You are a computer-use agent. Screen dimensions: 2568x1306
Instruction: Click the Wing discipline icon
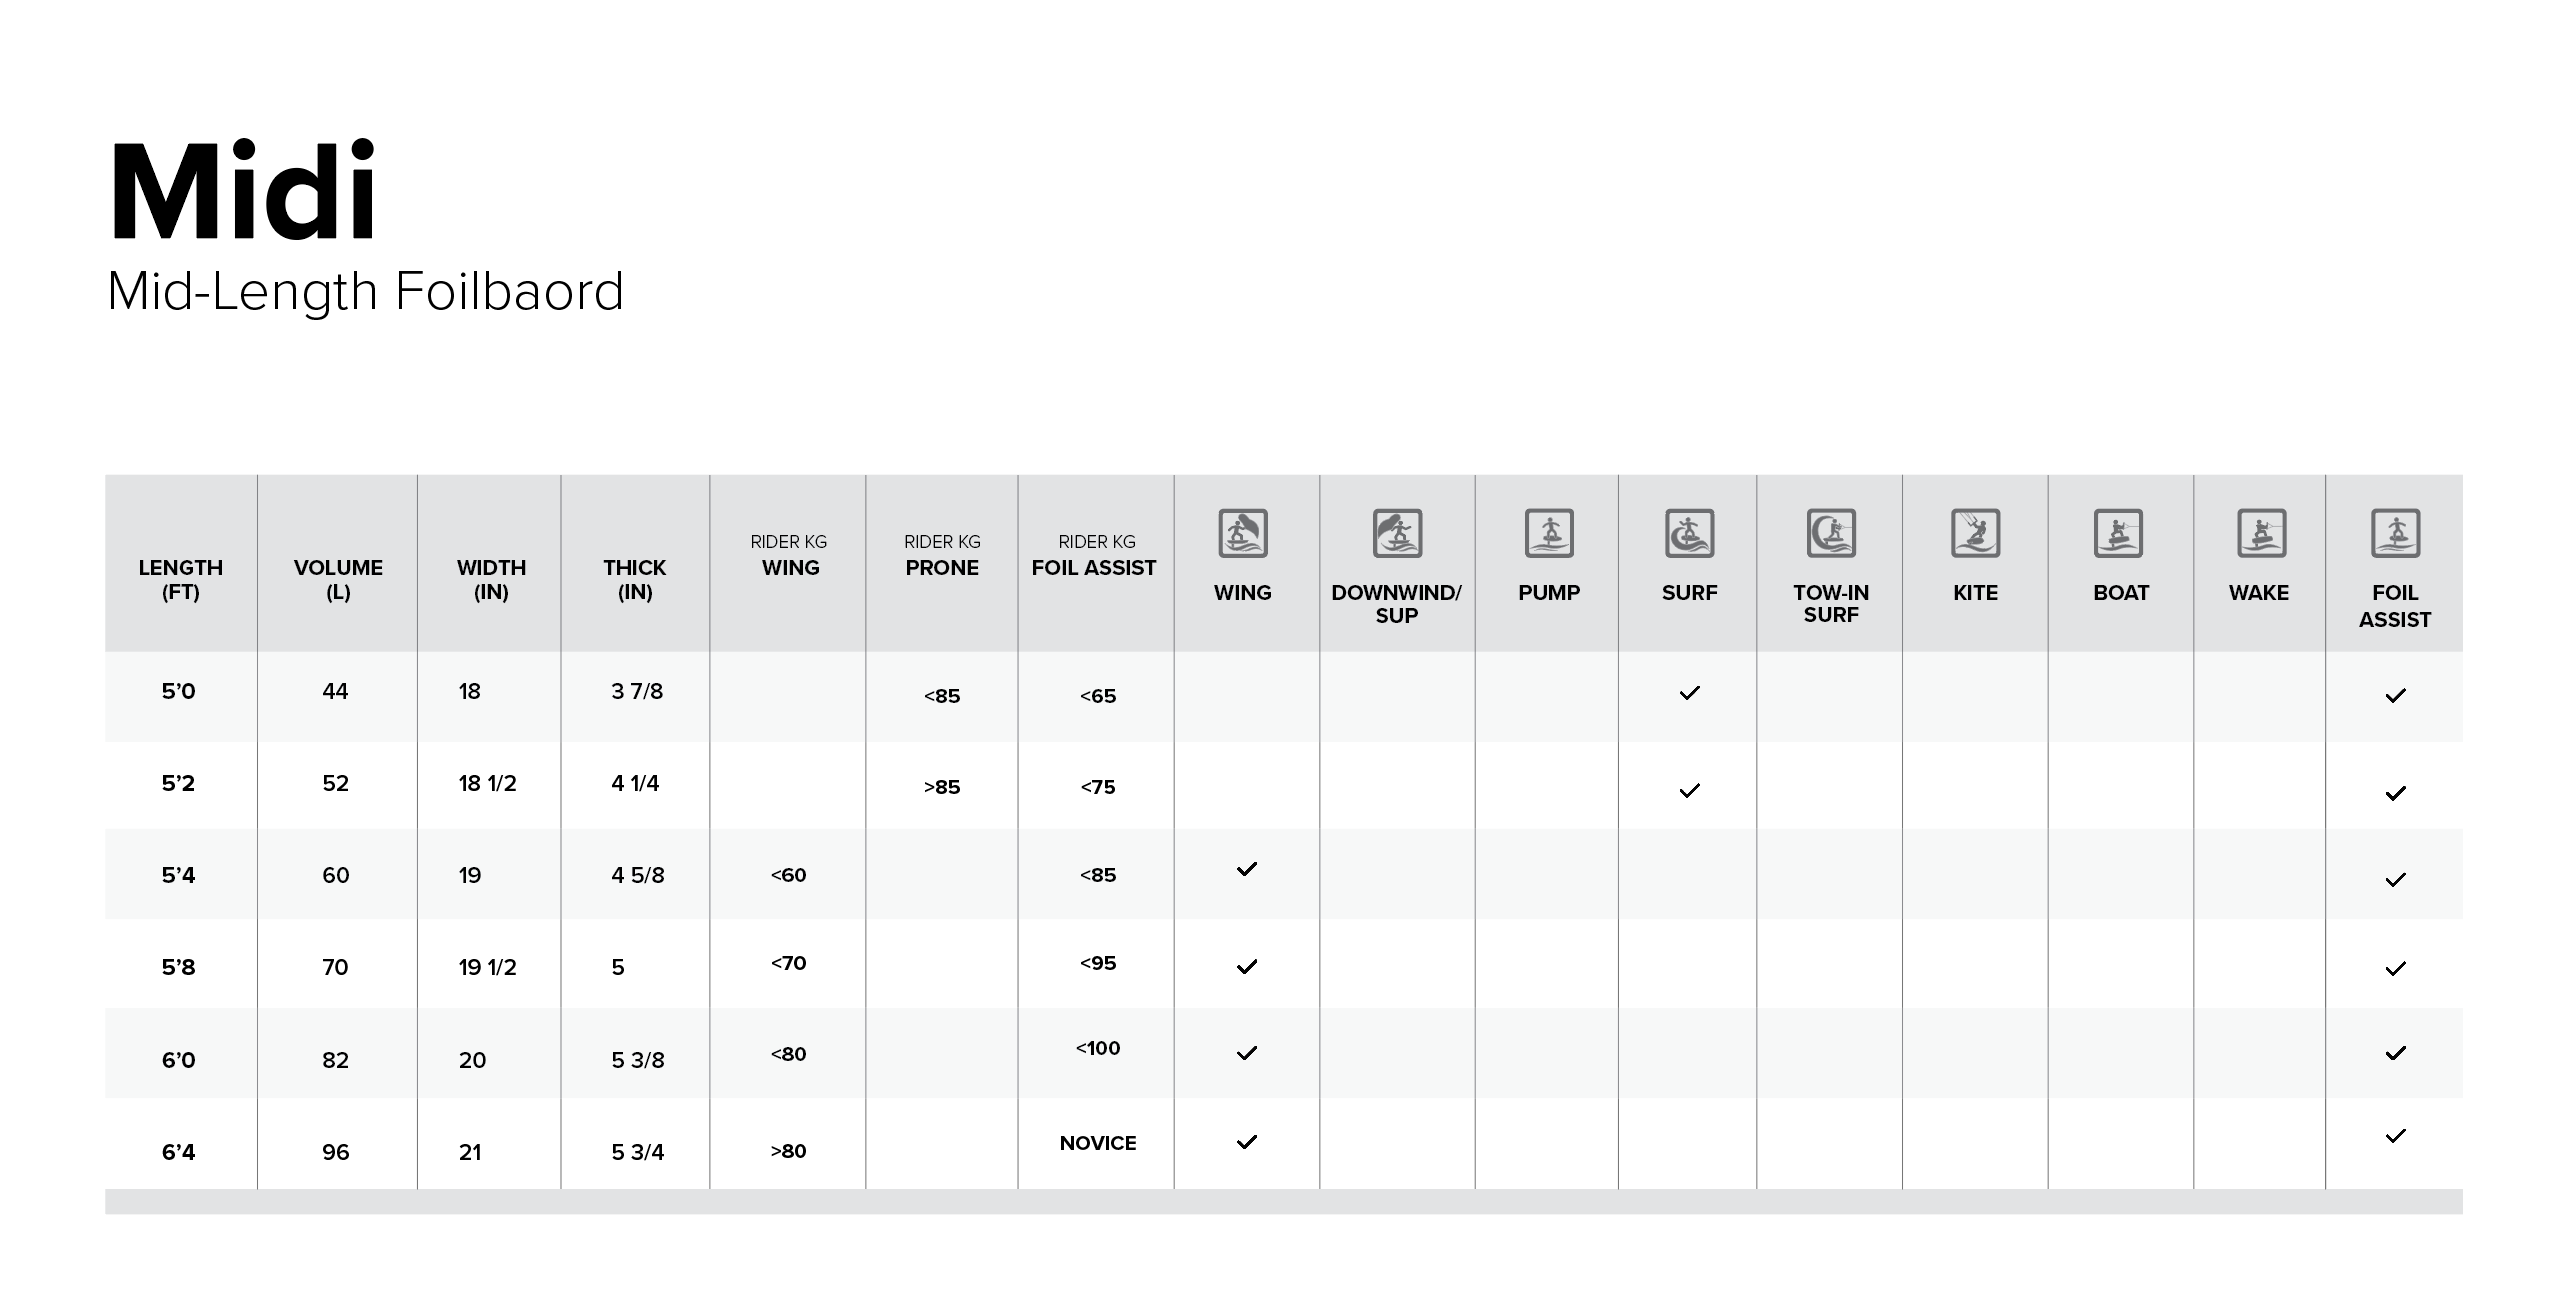[x=1243, y=533]
